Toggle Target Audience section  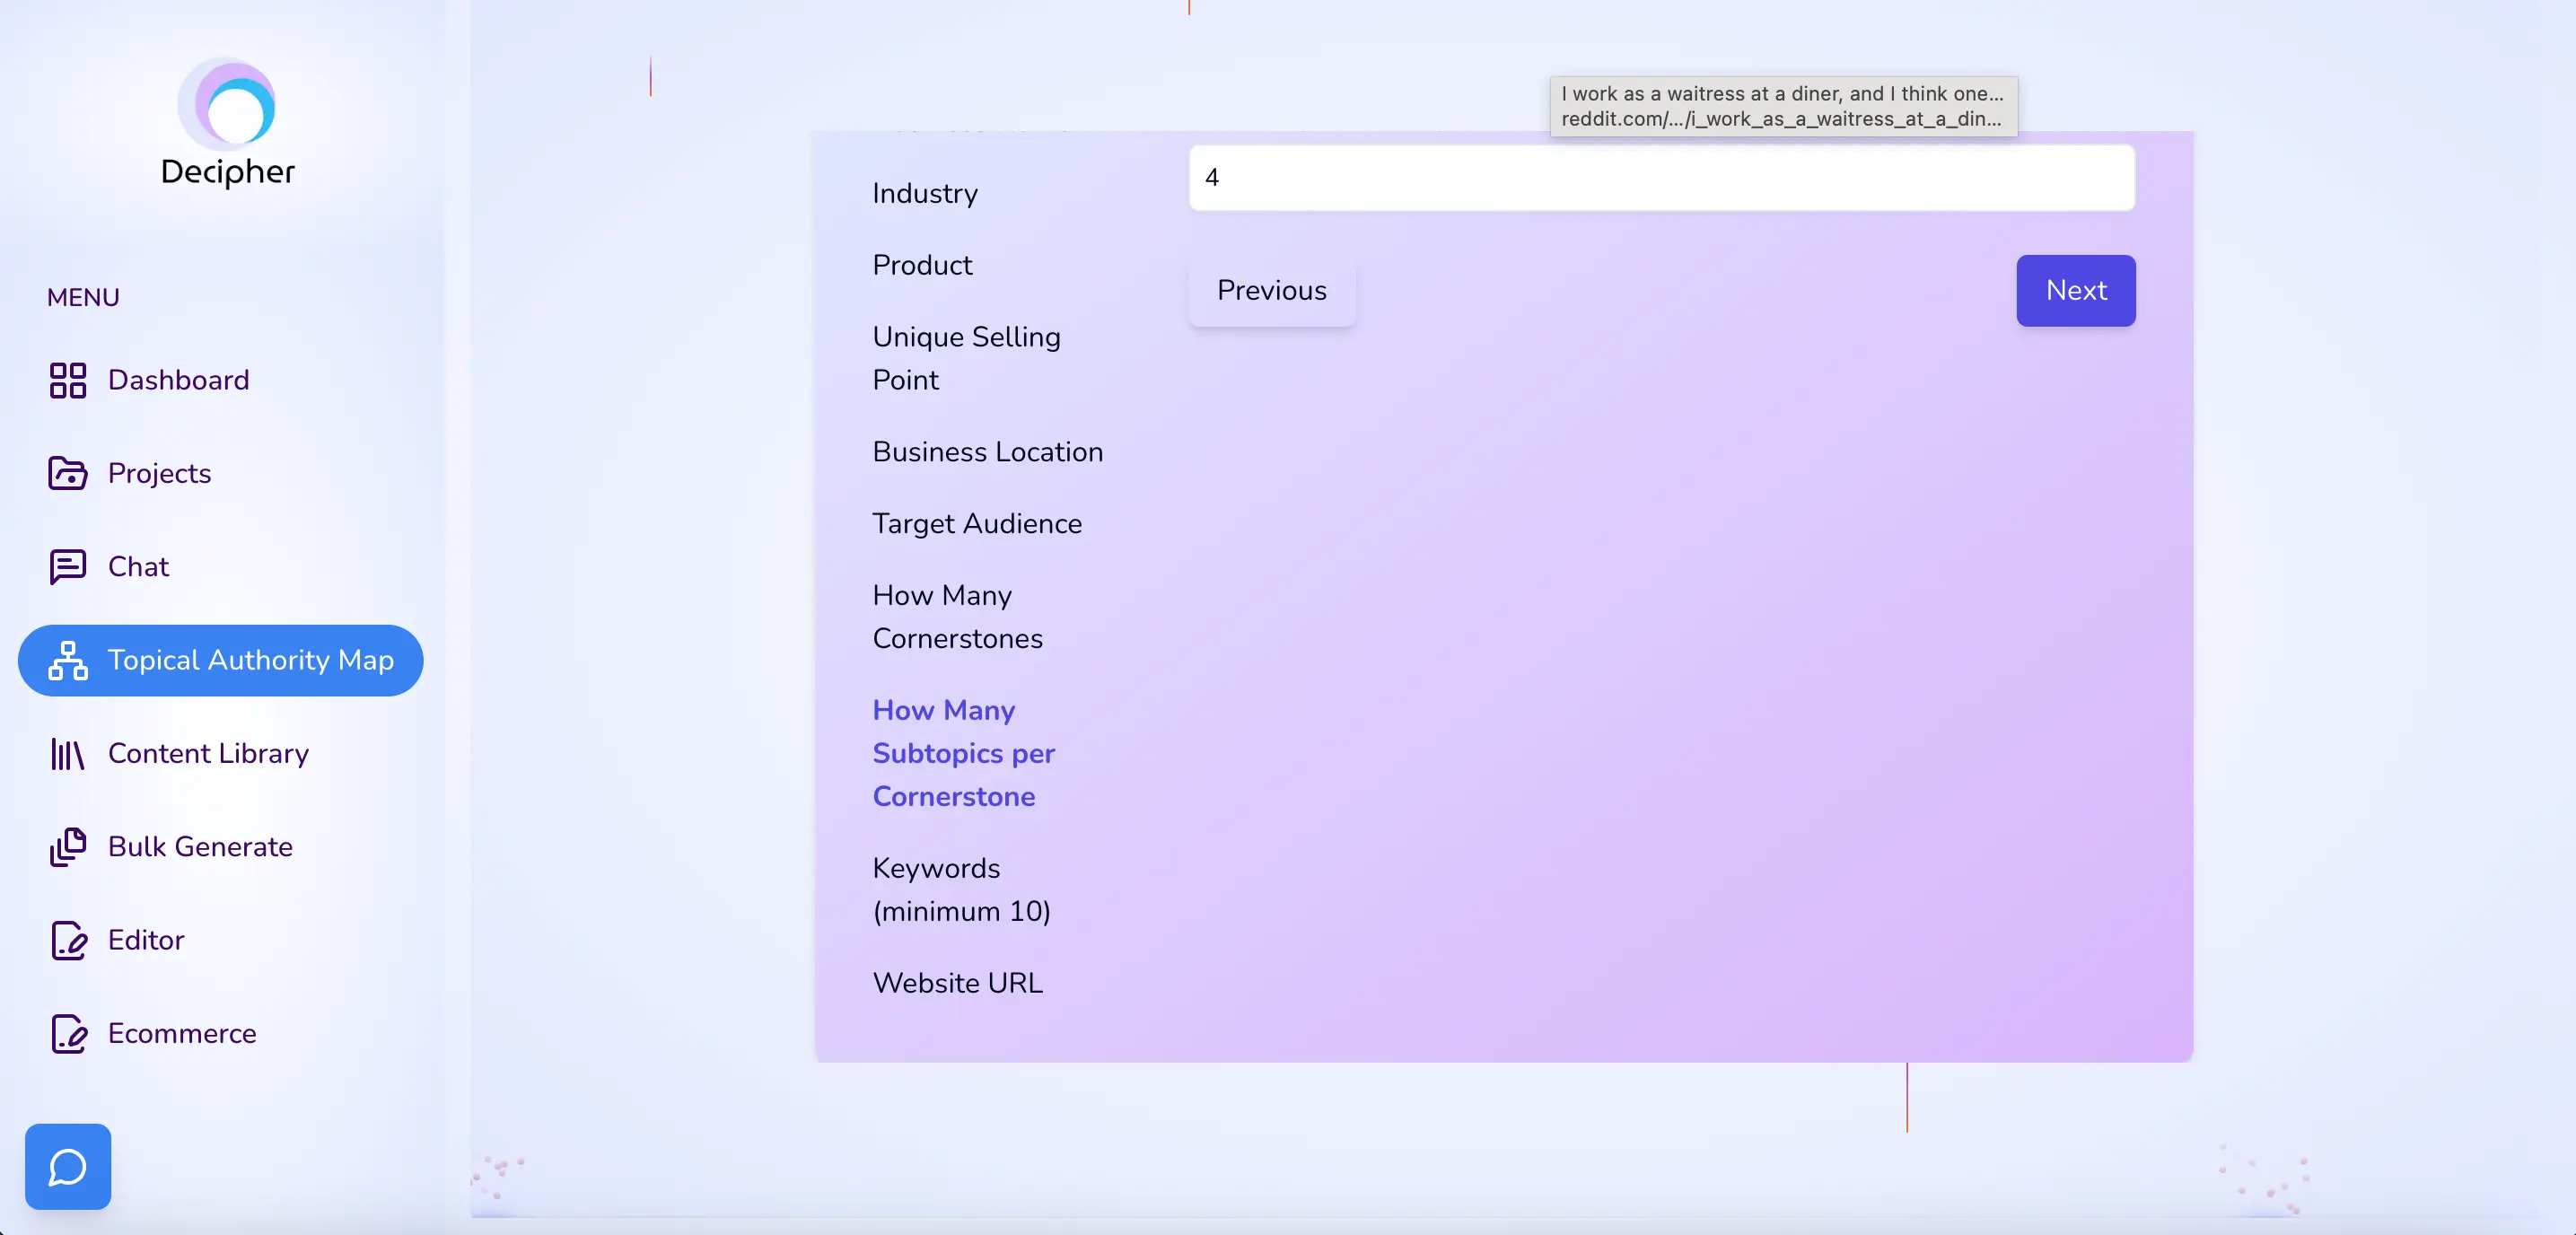coord(977,524)
